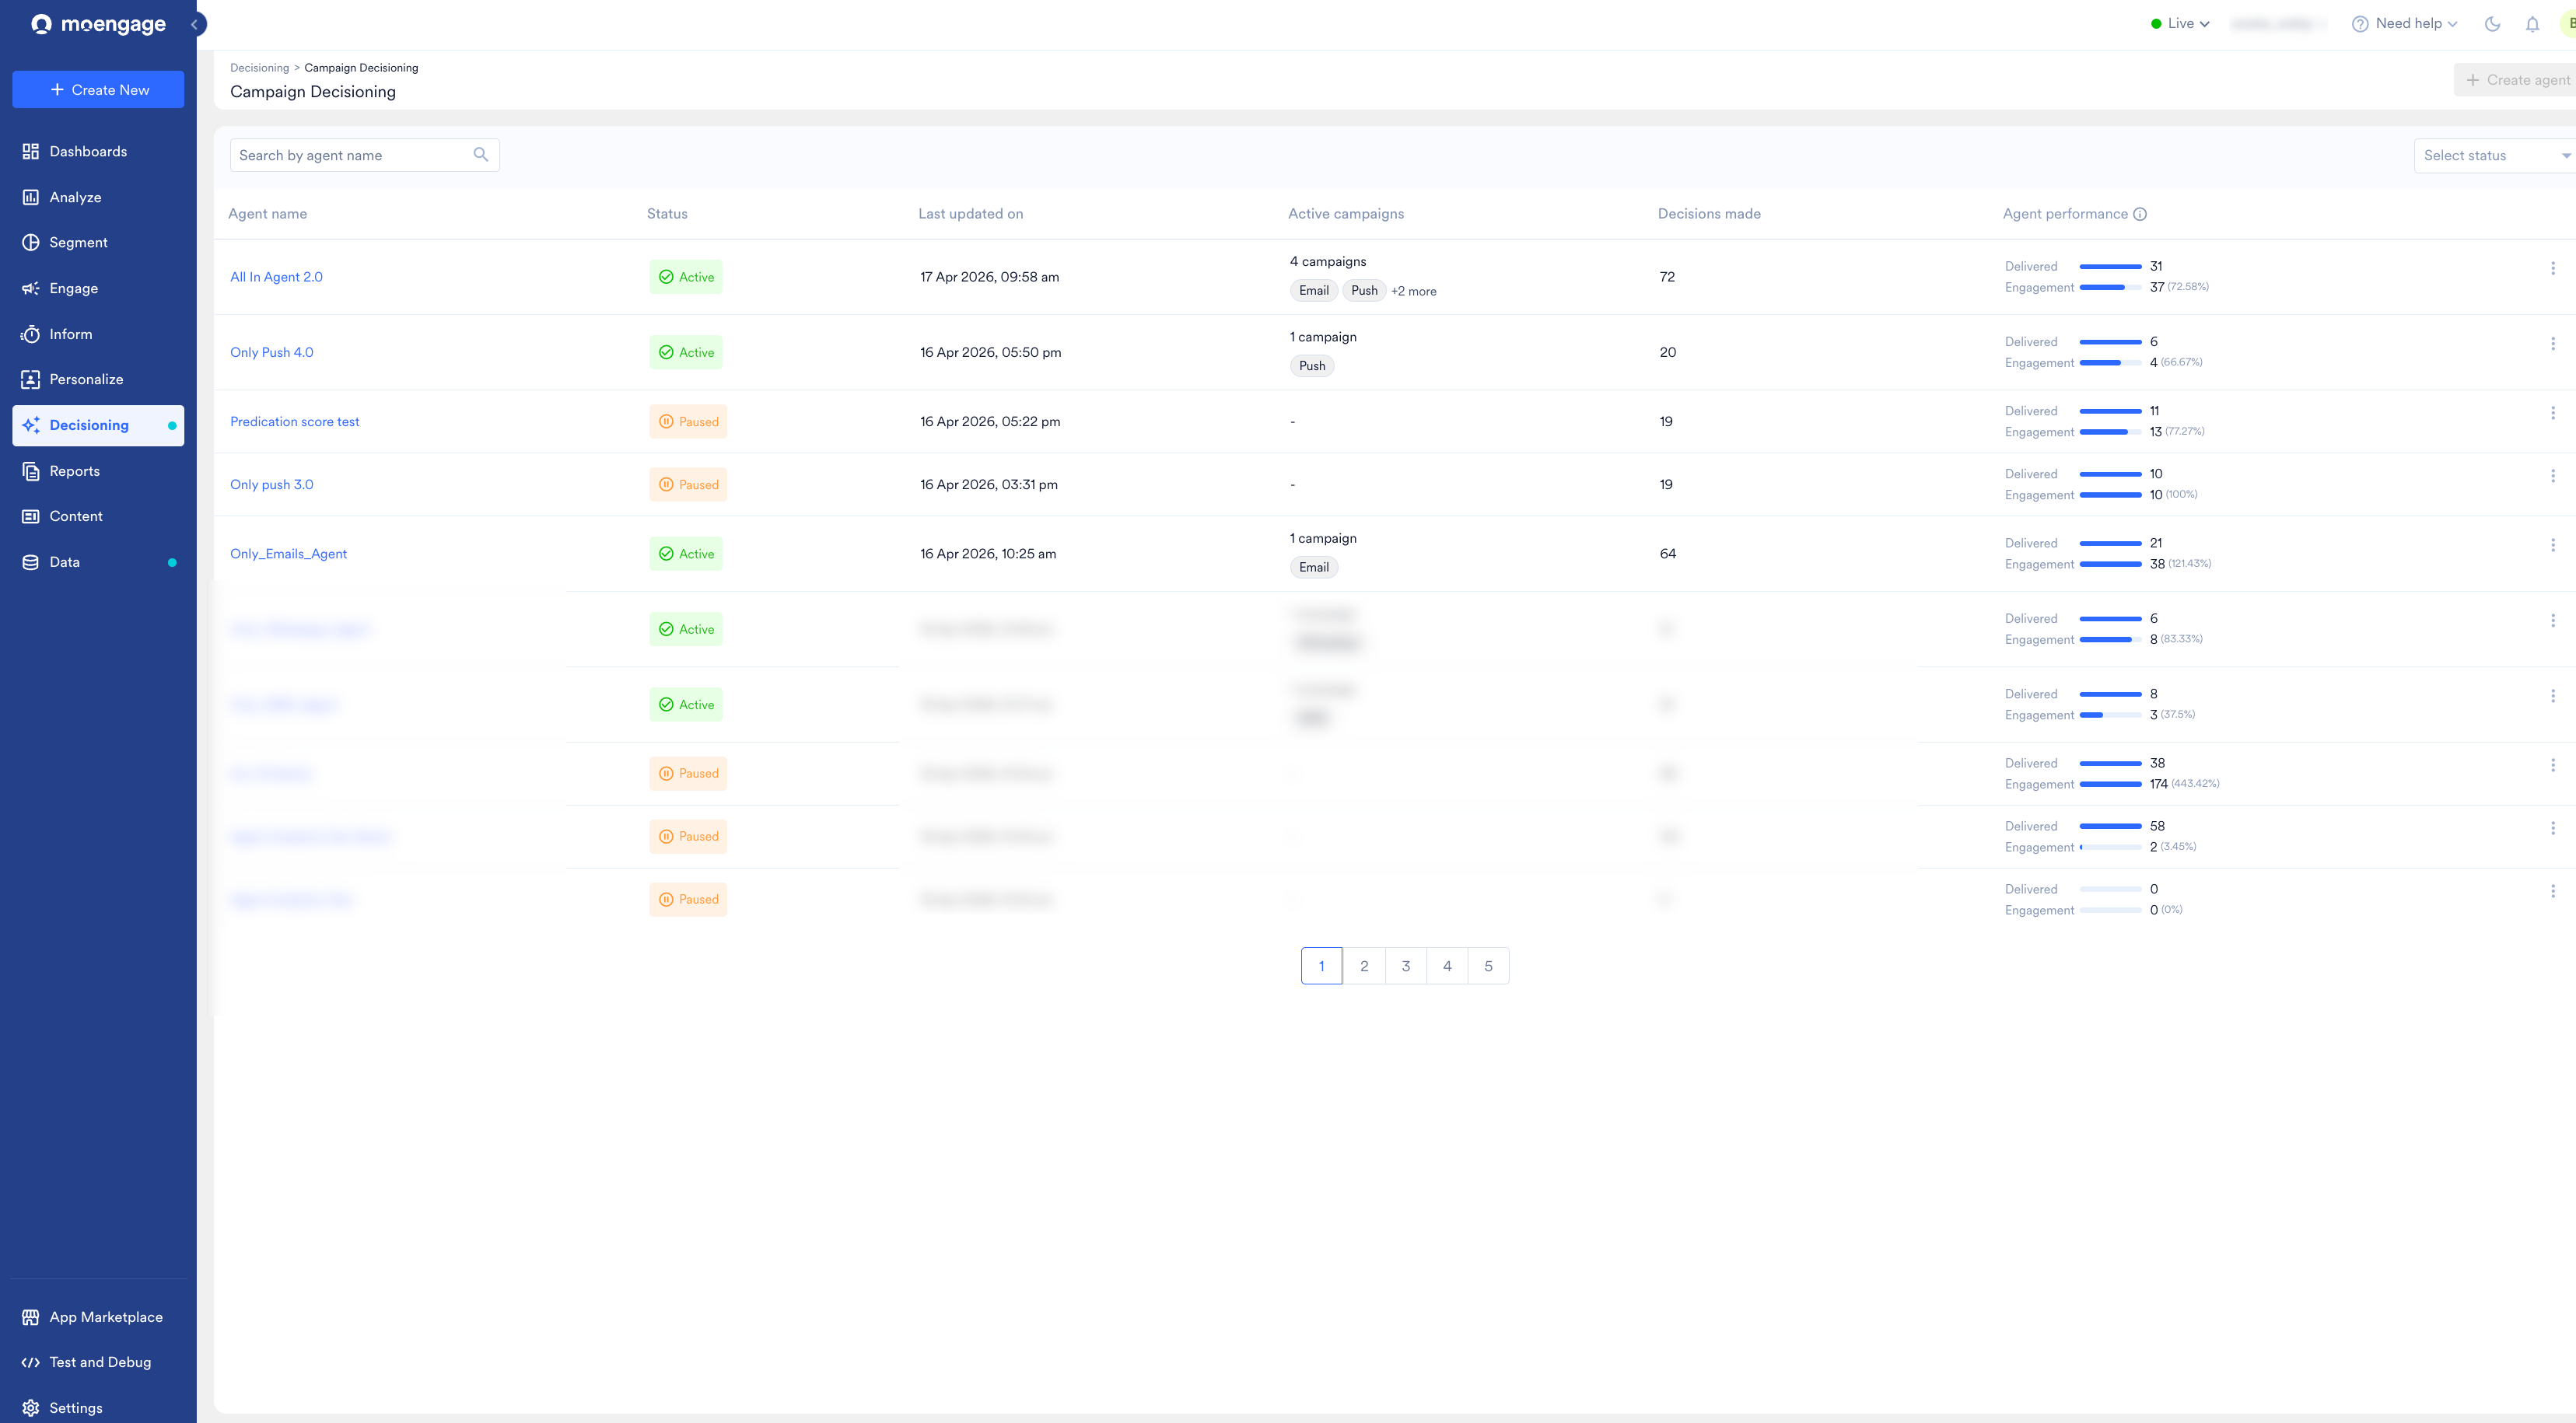Screen dimensions: 2576x1423
Task: Toggle dark mode moon icon
Action: tap(2492, 24)
